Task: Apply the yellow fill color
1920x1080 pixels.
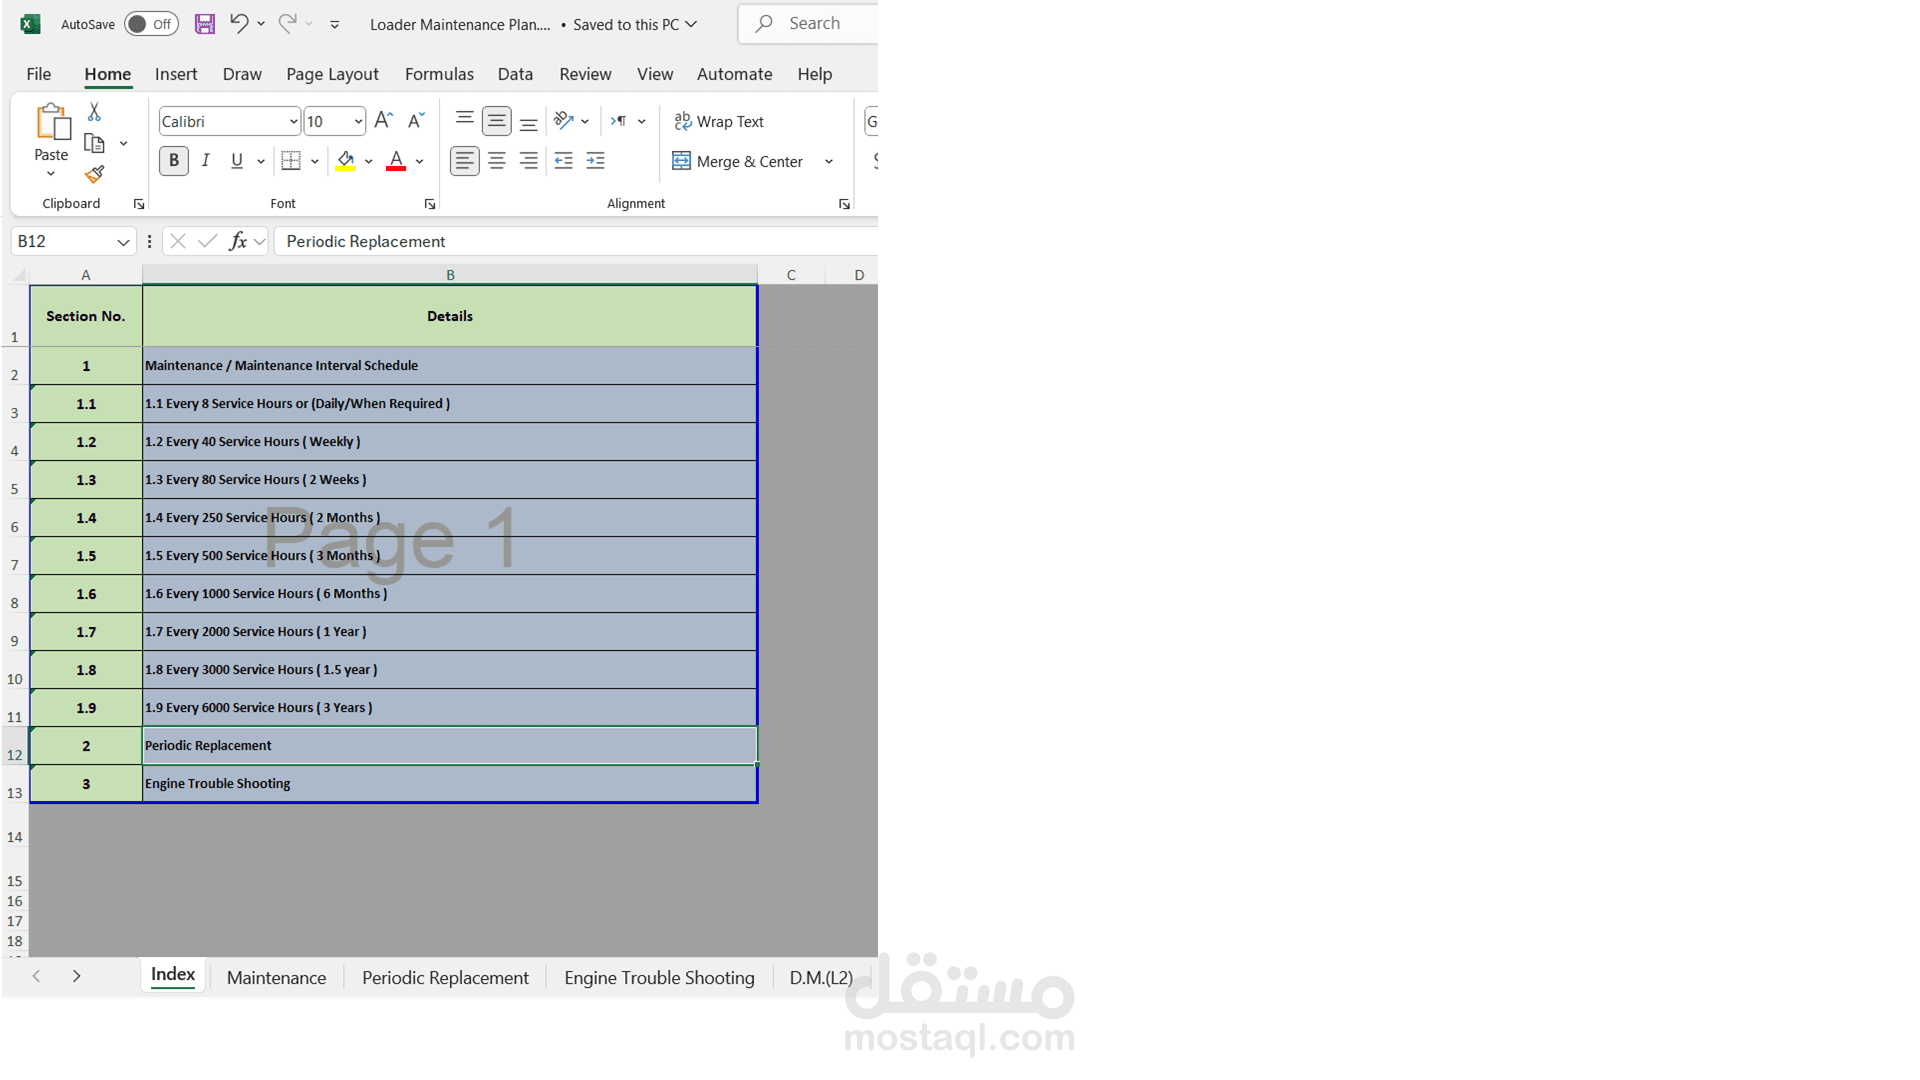Action: [x=346, y=161]
